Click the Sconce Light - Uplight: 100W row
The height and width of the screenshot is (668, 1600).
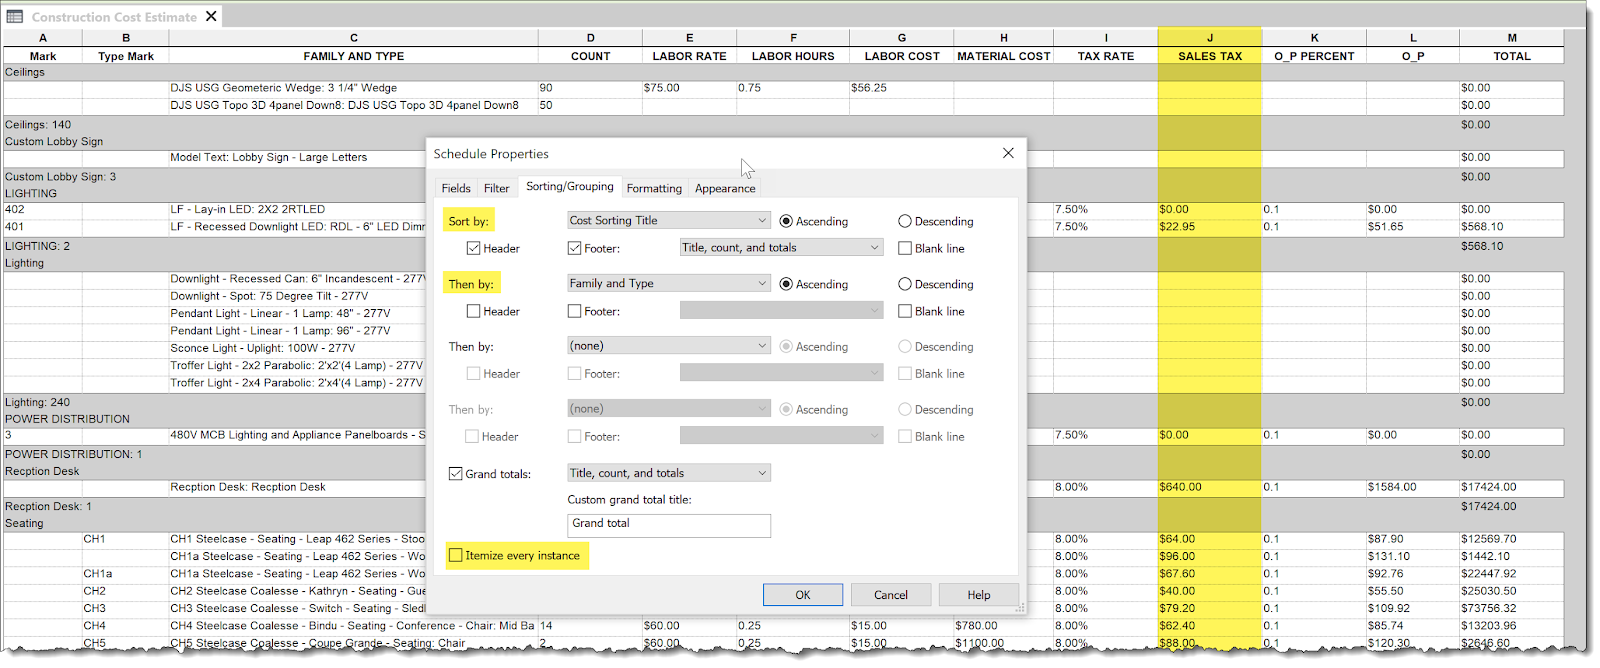(x=784, y=348)
